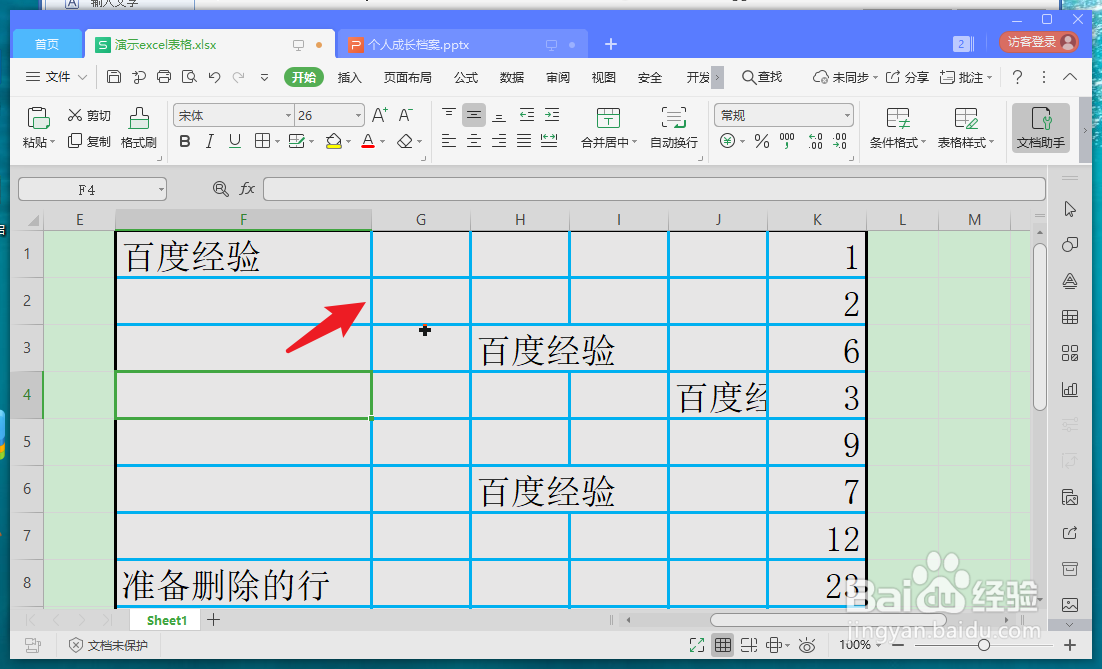Image resolution: width=1102 pixels, height=669 pixels.
Task: Click the Redo arrow icon
Action: click(x=239, y=77)
